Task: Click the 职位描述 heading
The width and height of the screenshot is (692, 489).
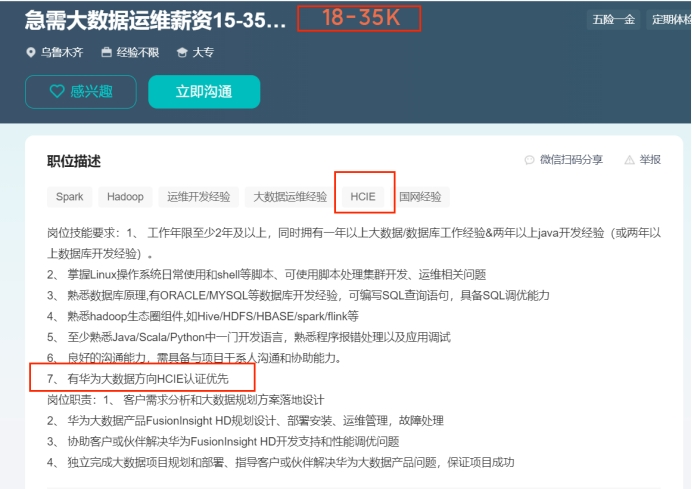Action: tap(74, 161)
